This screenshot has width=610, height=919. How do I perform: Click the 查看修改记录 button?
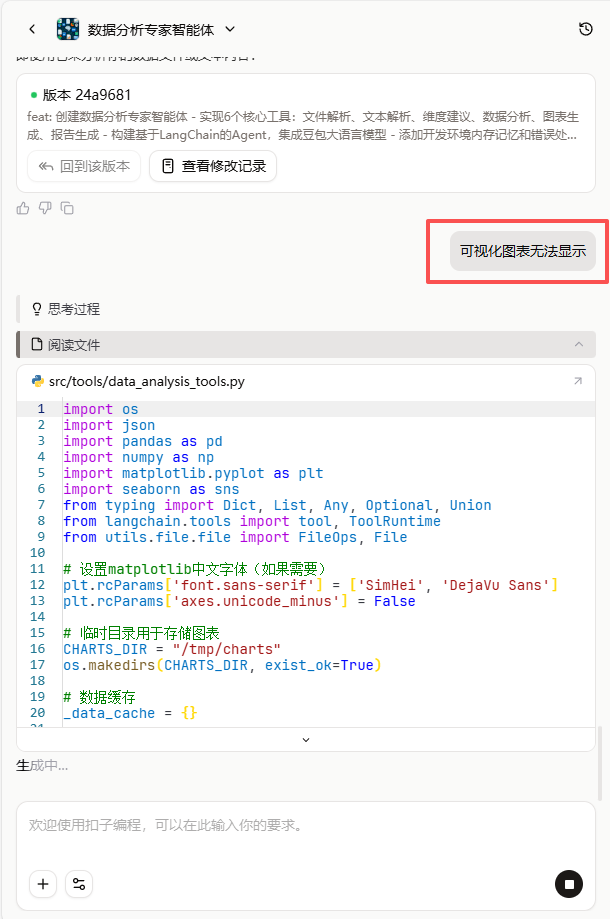(x=213, y=166)
